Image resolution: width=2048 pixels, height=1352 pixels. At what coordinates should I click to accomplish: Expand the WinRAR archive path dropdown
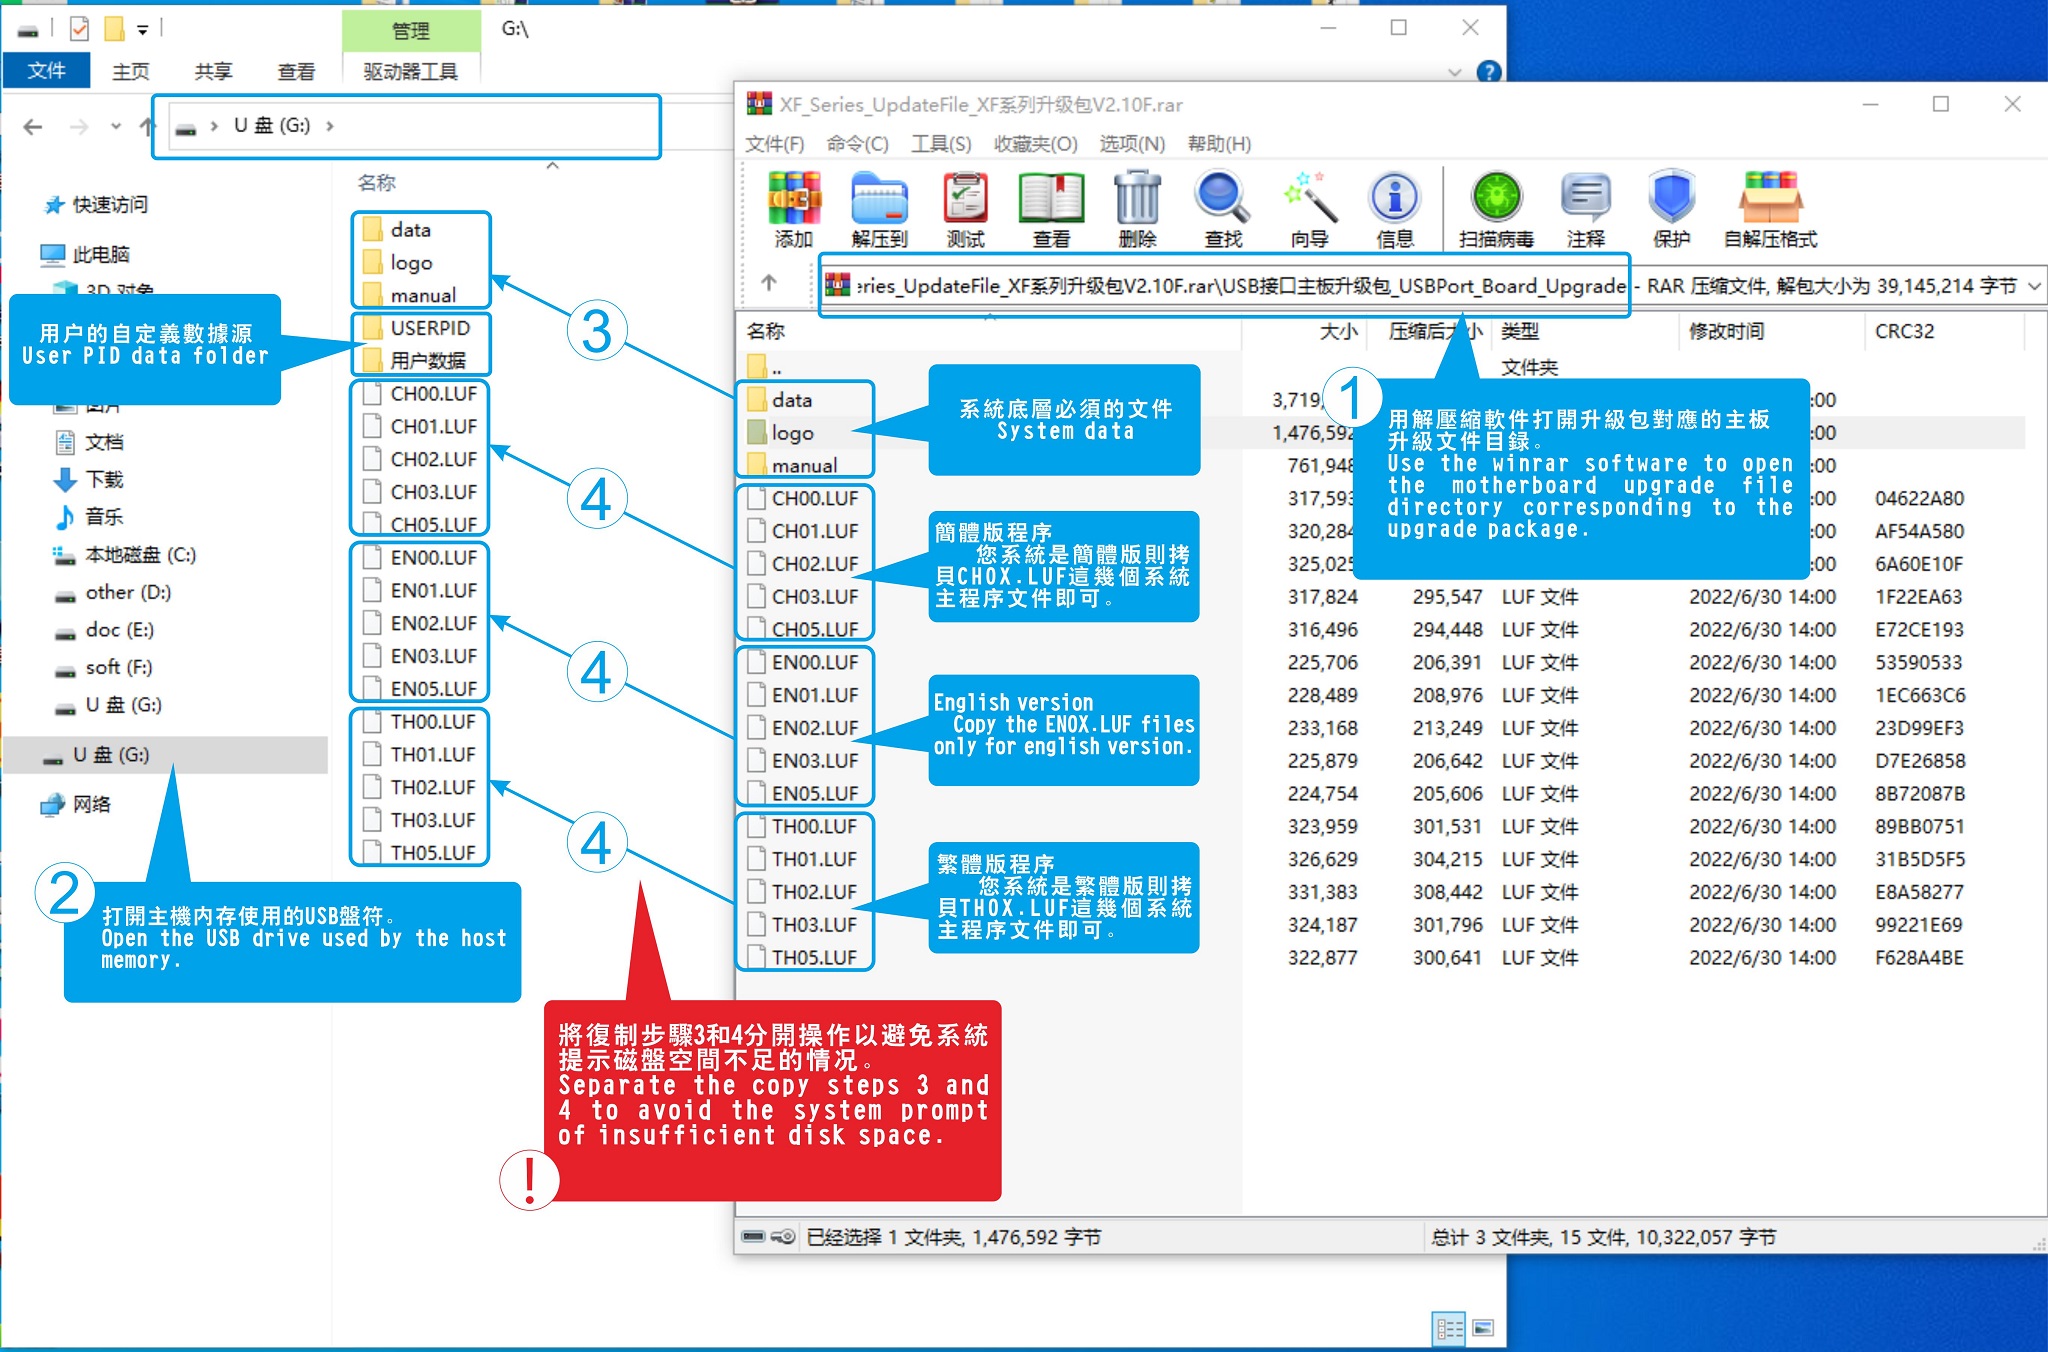point(2033,286)
